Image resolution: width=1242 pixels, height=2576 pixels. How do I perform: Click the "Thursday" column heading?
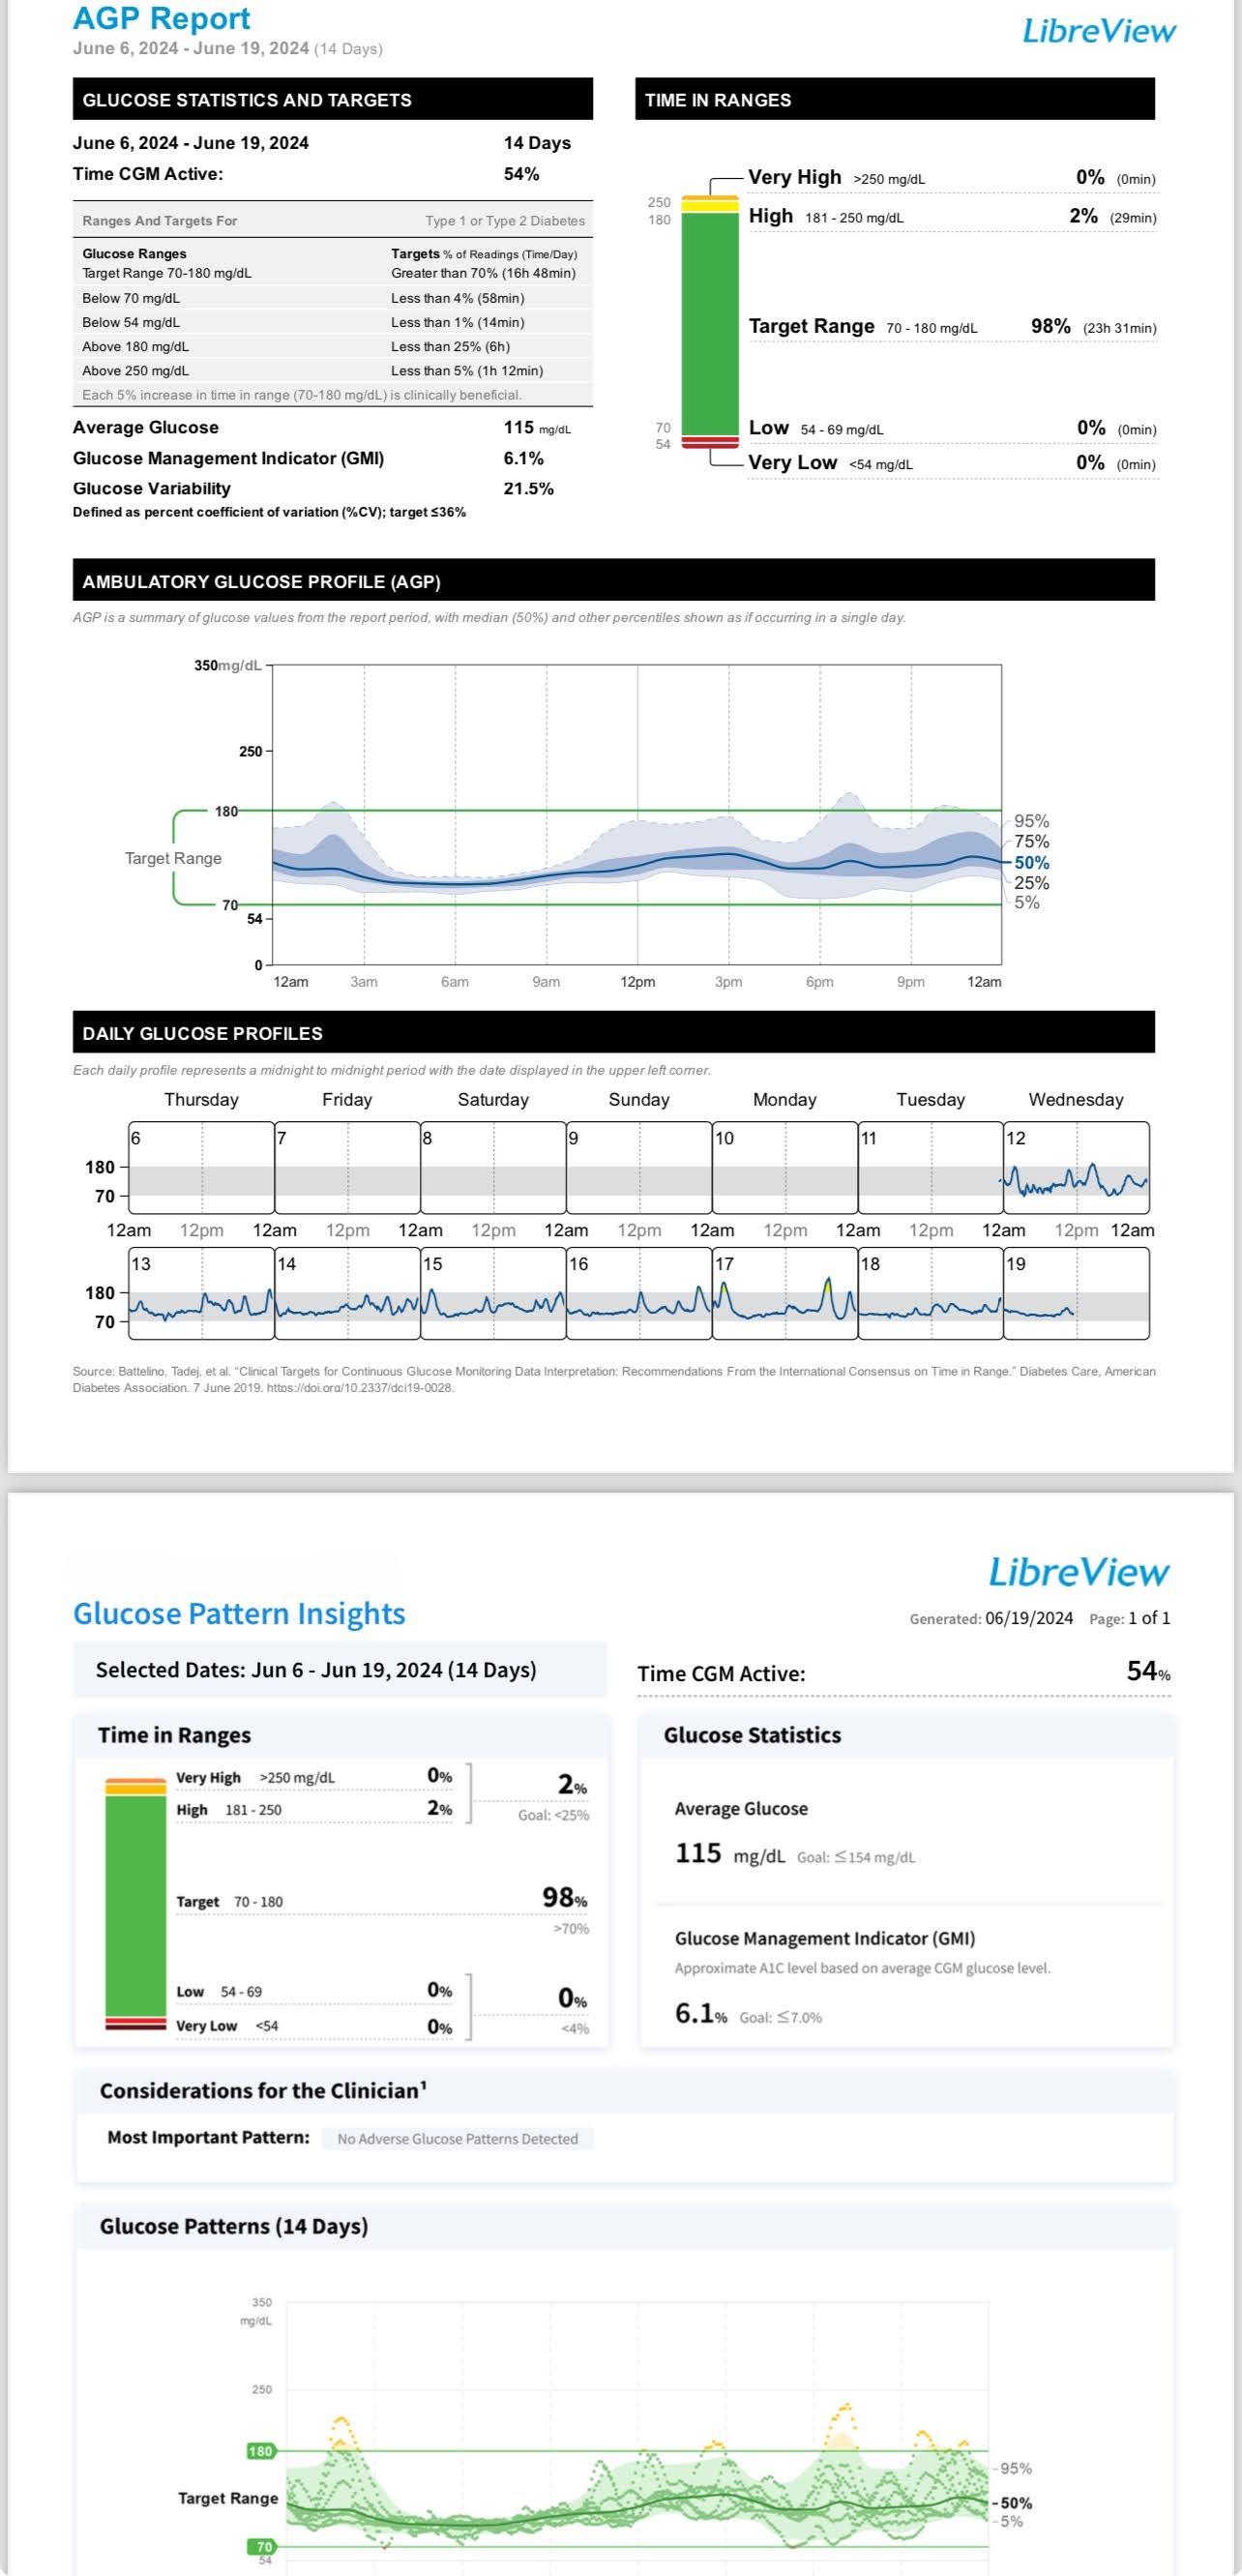coord(202,1100)
